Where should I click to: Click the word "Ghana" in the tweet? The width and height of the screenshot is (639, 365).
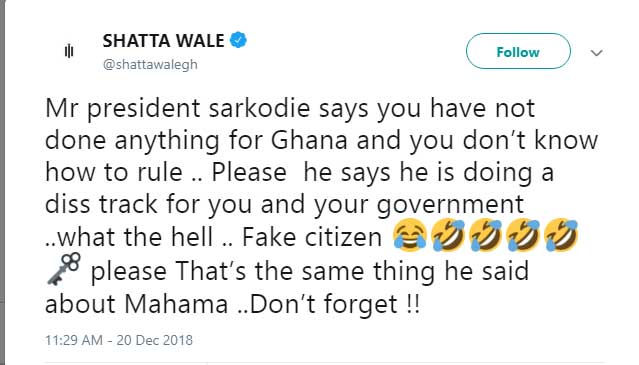click(309, 141)
